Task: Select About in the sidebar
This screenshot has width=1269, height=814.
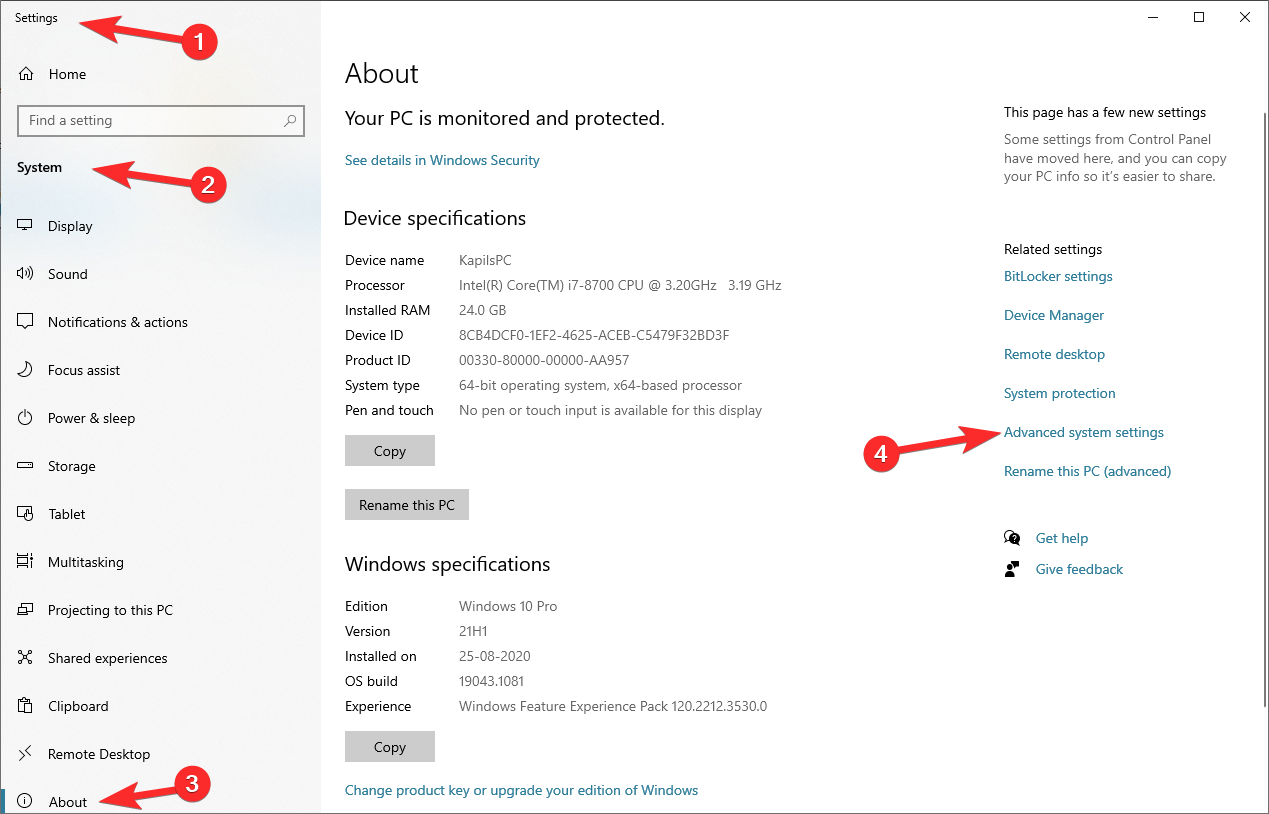Action: tap(67, 802)
